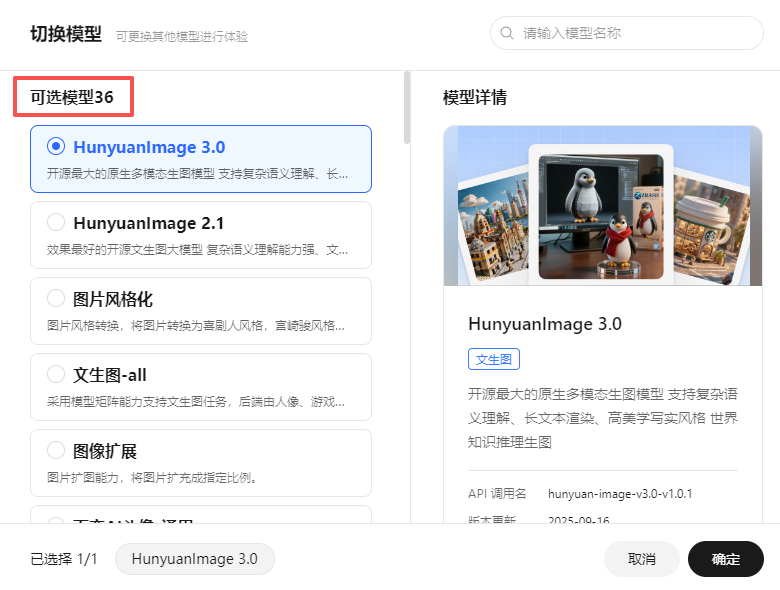Select the HunyuanImage 3.0 radio button
The height and width of the screenshot is (590, 780).
pyautogui.click(x=57, y=147)
